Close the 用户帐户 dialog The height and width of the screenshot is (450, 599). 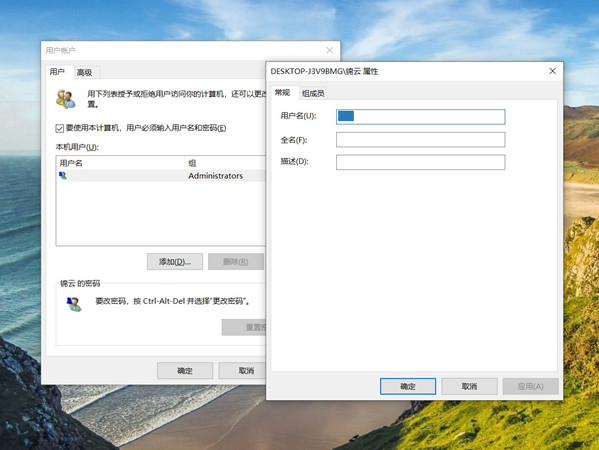click(x=329, y=50)
